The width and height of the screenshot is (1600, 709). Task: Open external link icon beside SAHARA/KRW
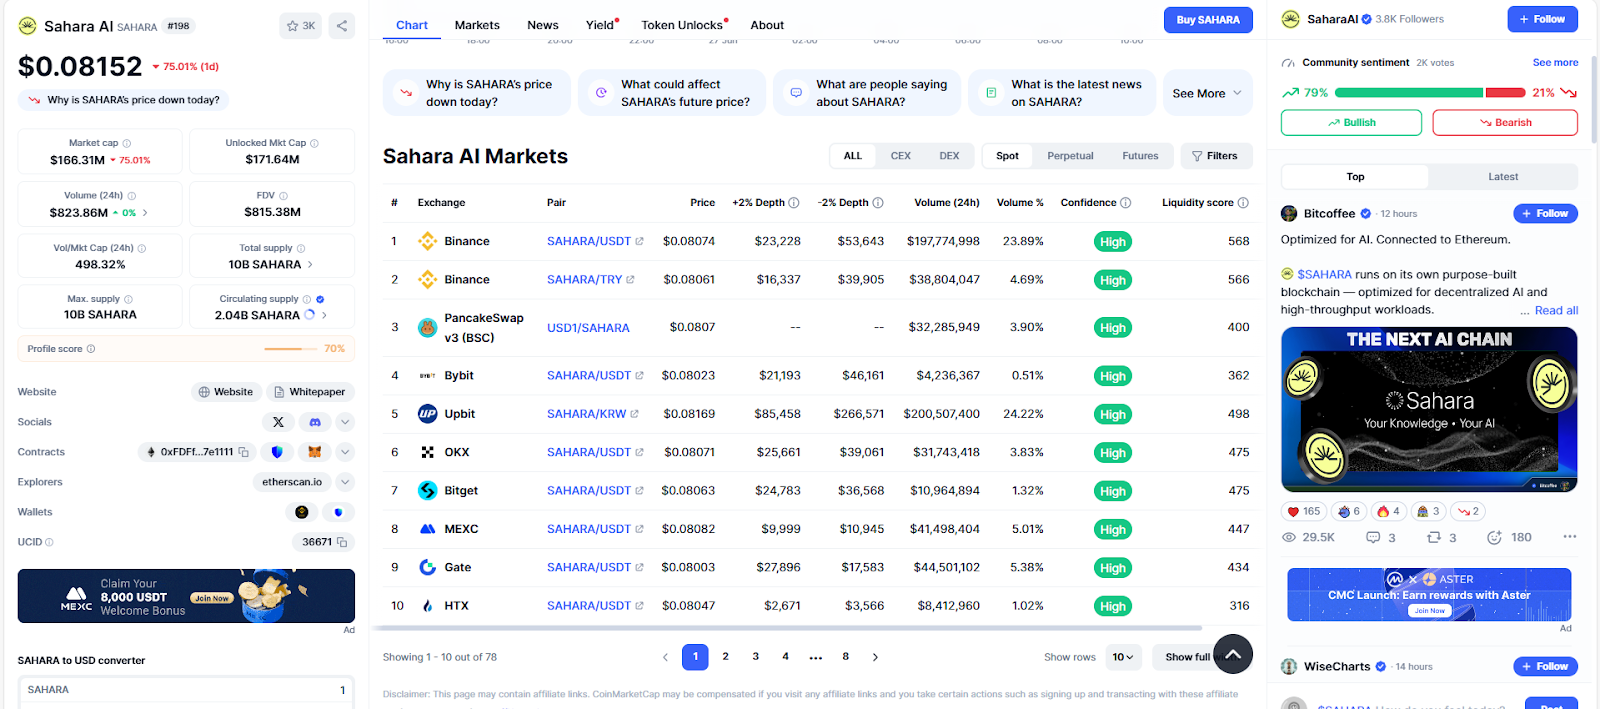click(634, 414)
